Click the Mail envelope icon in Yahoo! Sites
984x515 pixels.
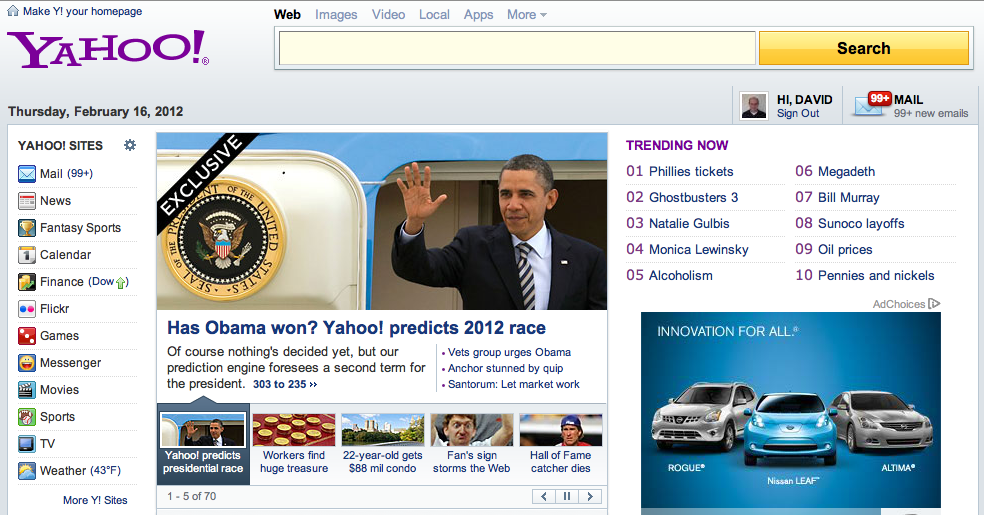(x=26, y=174)
